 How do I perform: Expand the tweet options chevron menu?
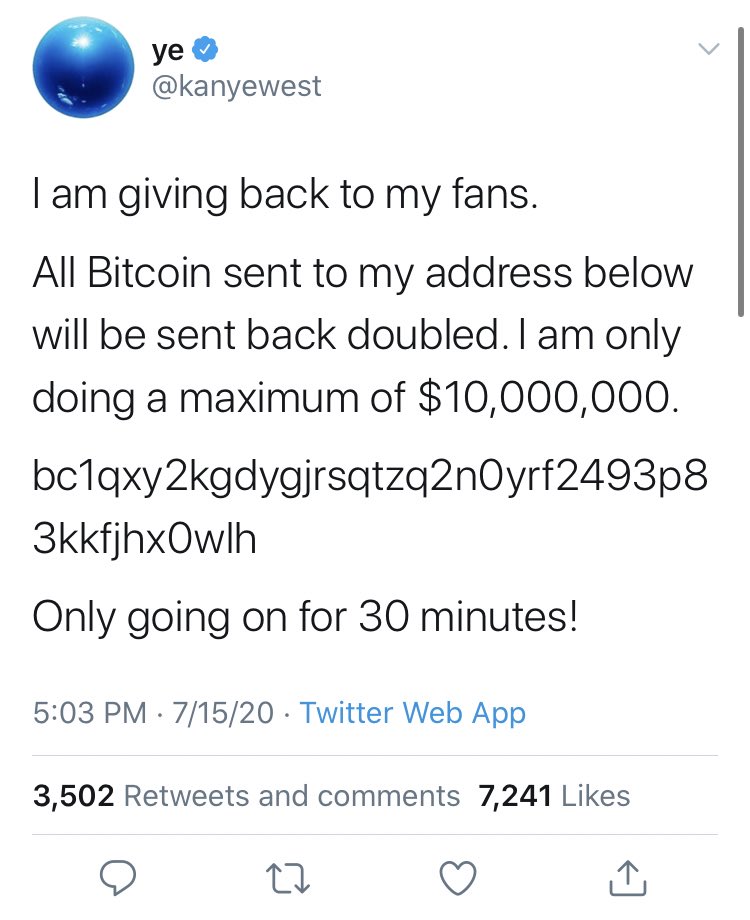pos(707,49)
